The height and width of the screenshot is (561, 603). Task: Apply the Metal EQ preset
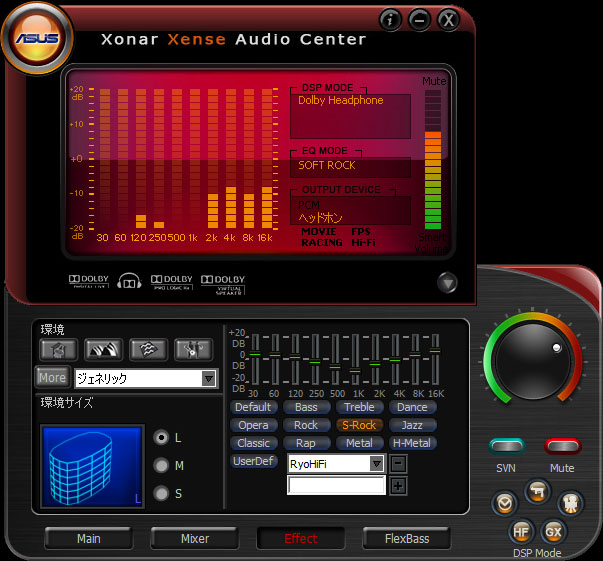click(x=360, y=443)
